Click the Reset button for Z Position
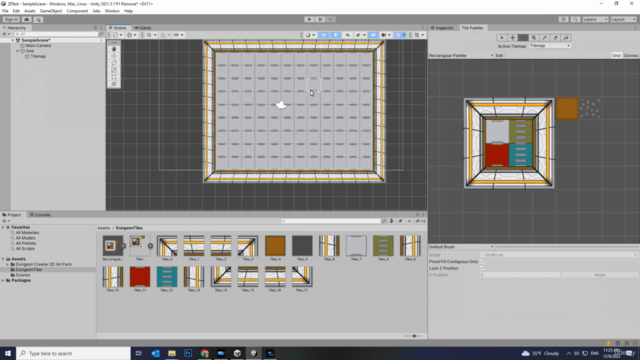 [600, 275]
